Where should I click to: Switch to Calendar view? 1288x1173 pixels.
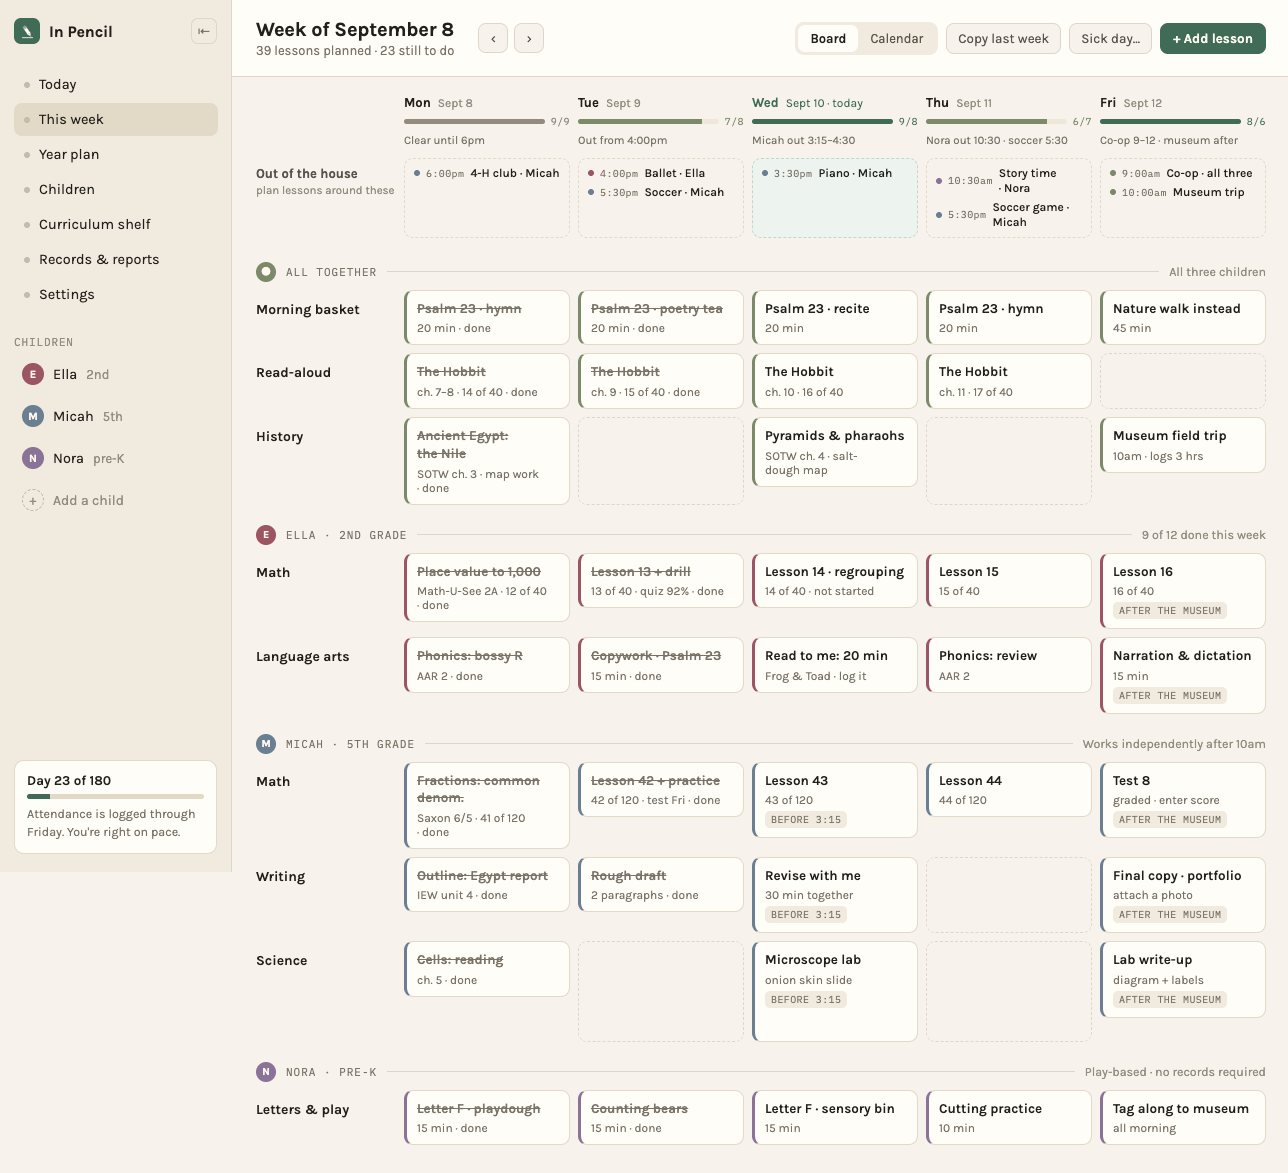[x=897, y=38]
